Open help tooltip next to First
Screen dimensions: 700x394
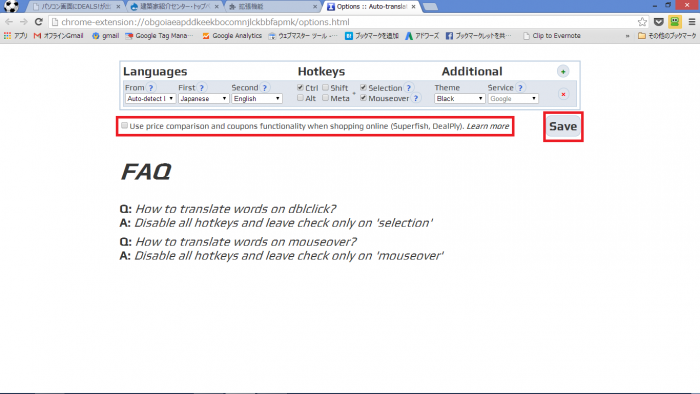point(202,88)
